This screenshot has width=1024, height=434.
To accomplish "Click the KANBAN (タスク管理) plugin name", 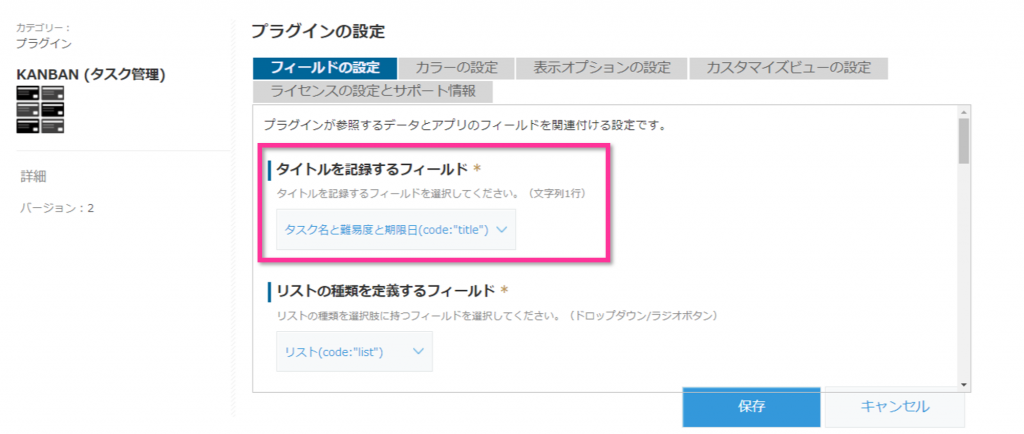I will point(91,76).
